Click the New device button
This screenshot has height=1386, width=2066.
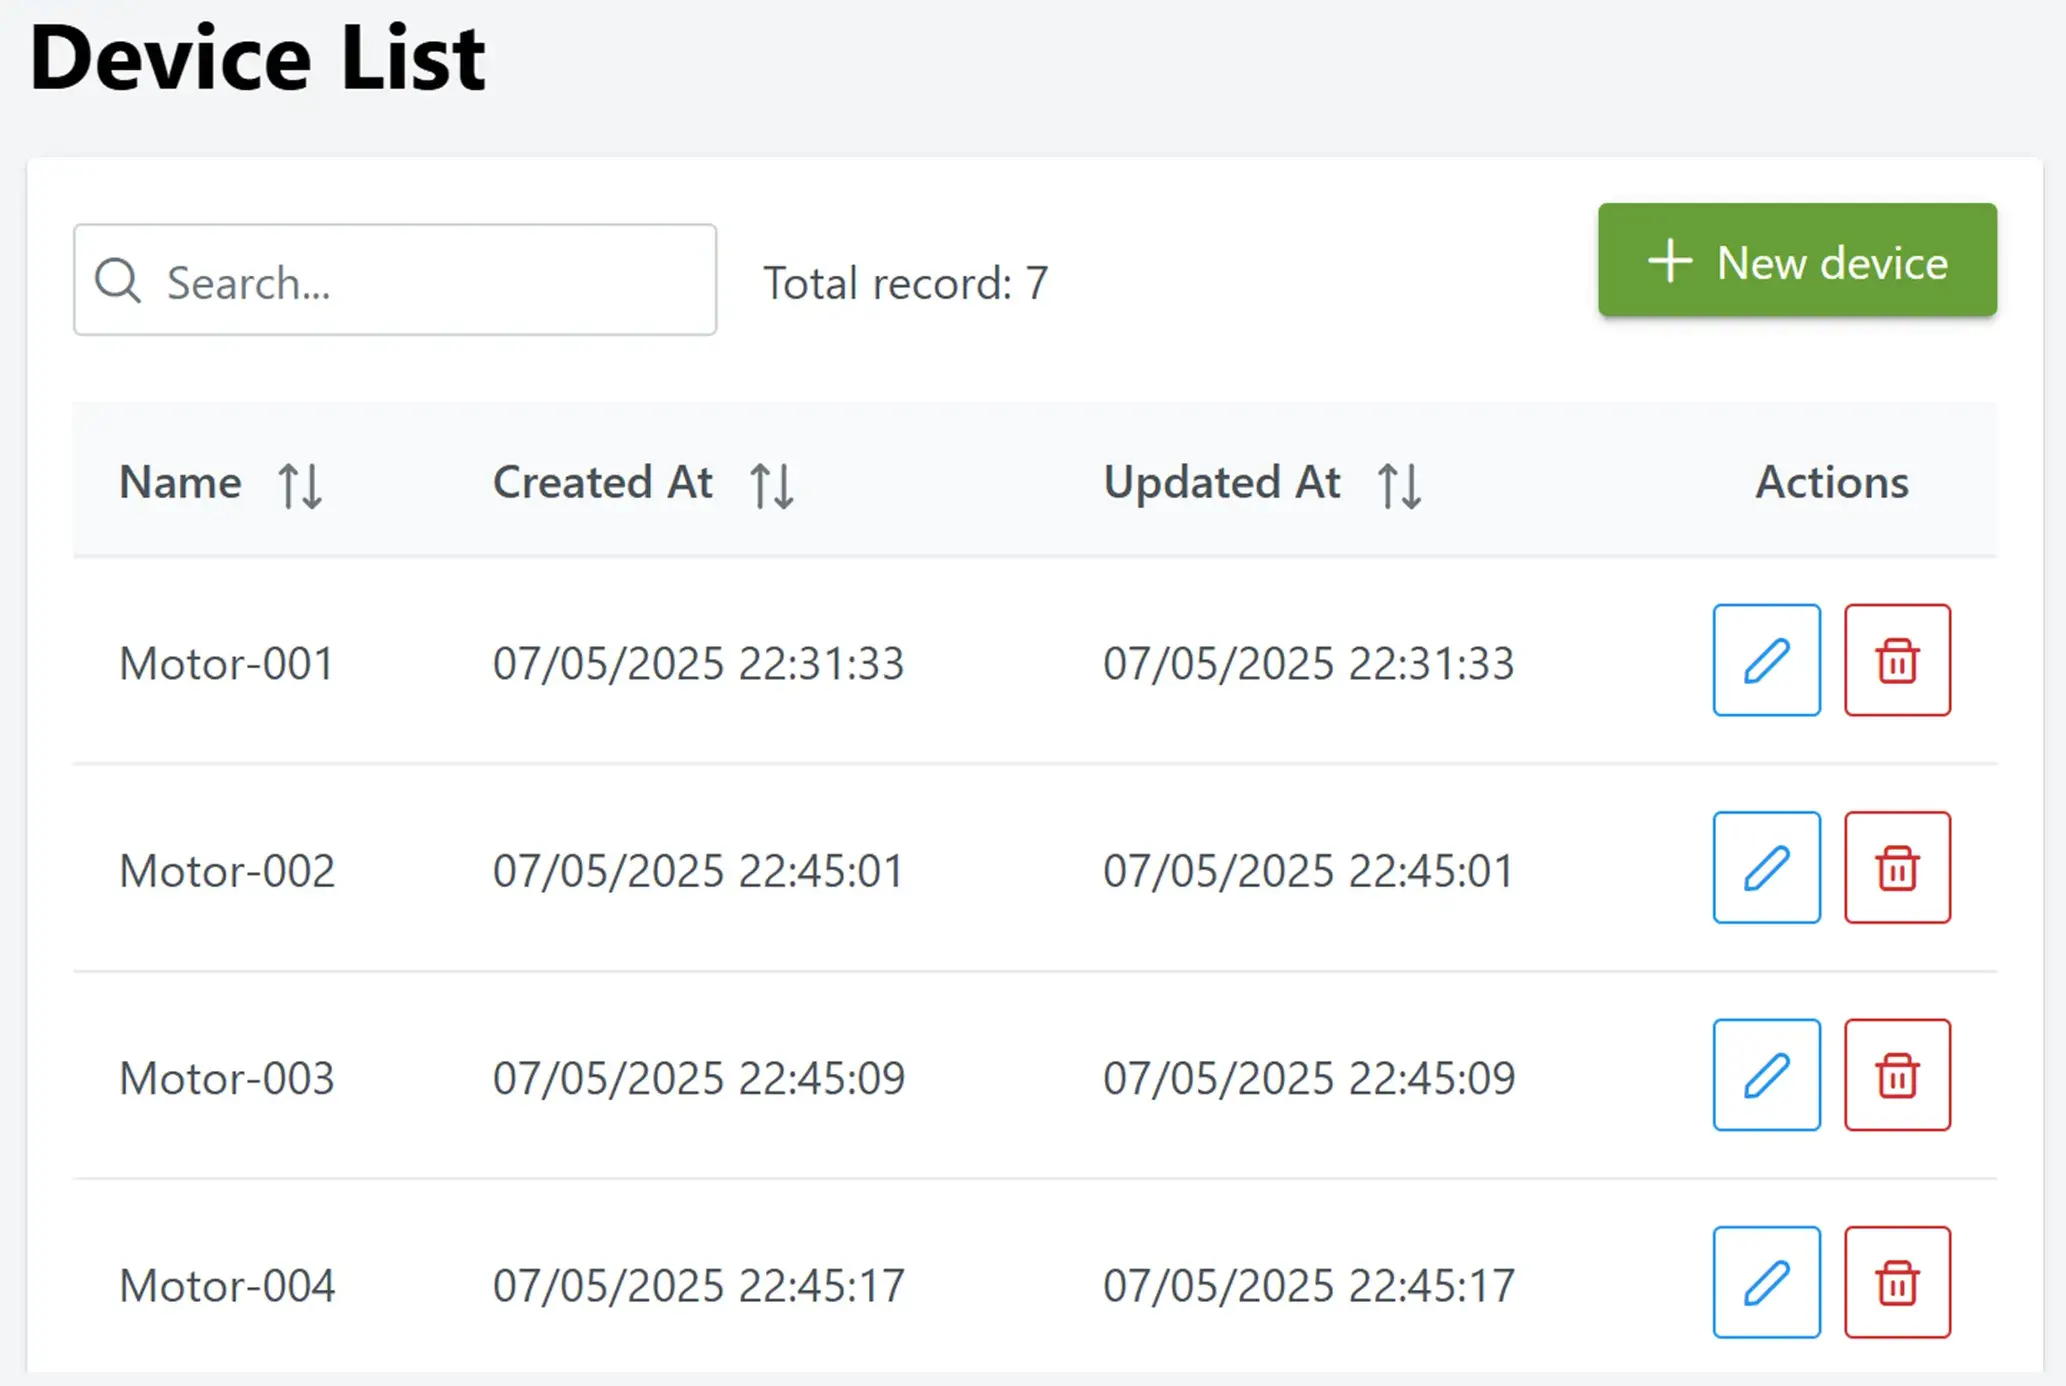pos(1797,261)
